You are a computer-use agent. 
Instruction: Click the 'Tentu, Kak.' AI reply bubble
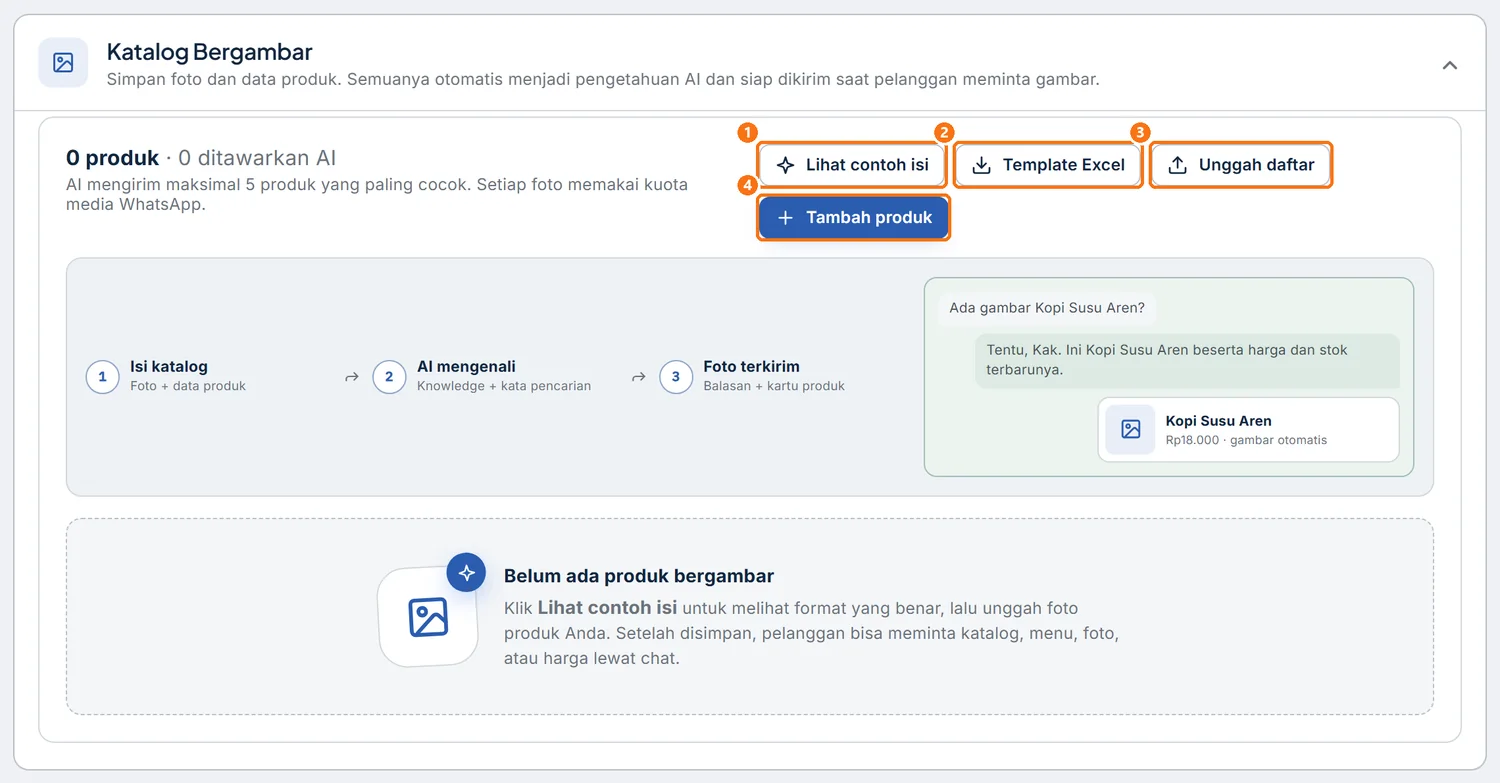1187,360
